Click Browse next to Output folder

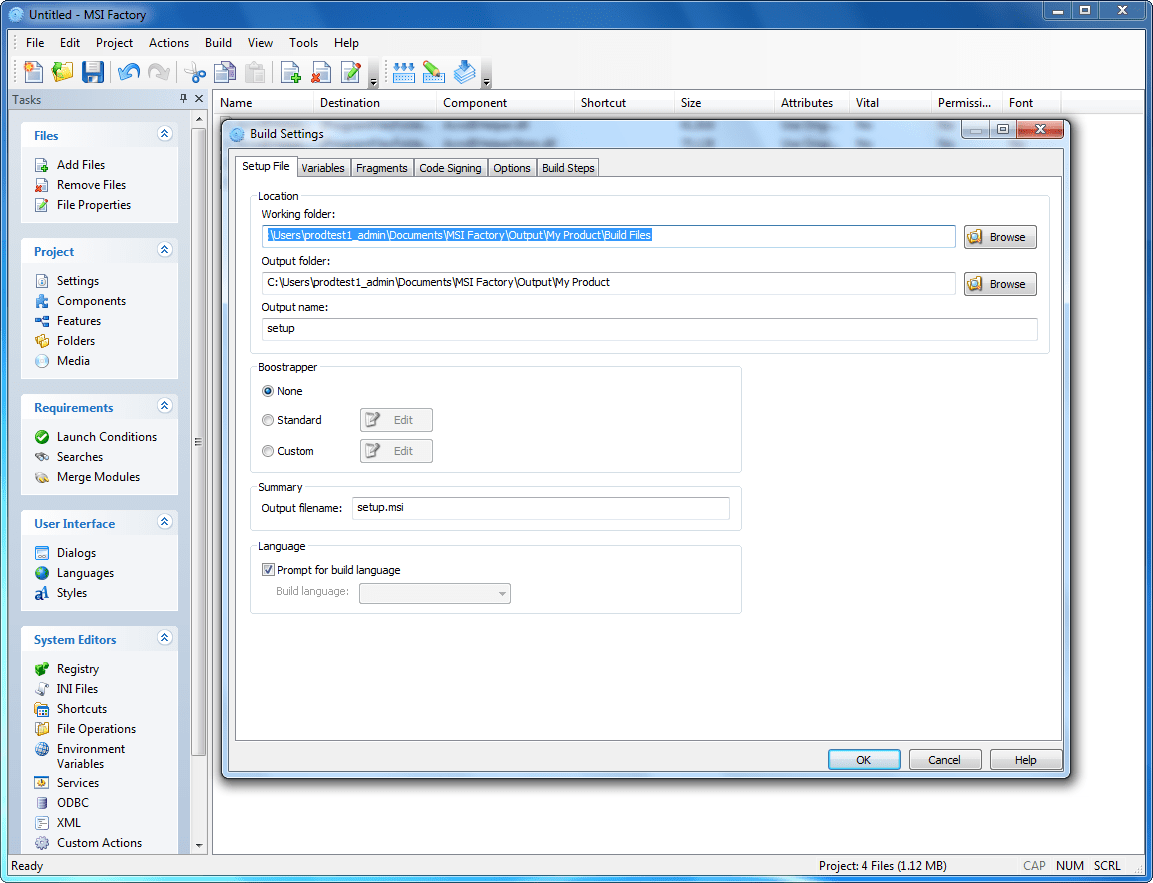(1000, 284)
